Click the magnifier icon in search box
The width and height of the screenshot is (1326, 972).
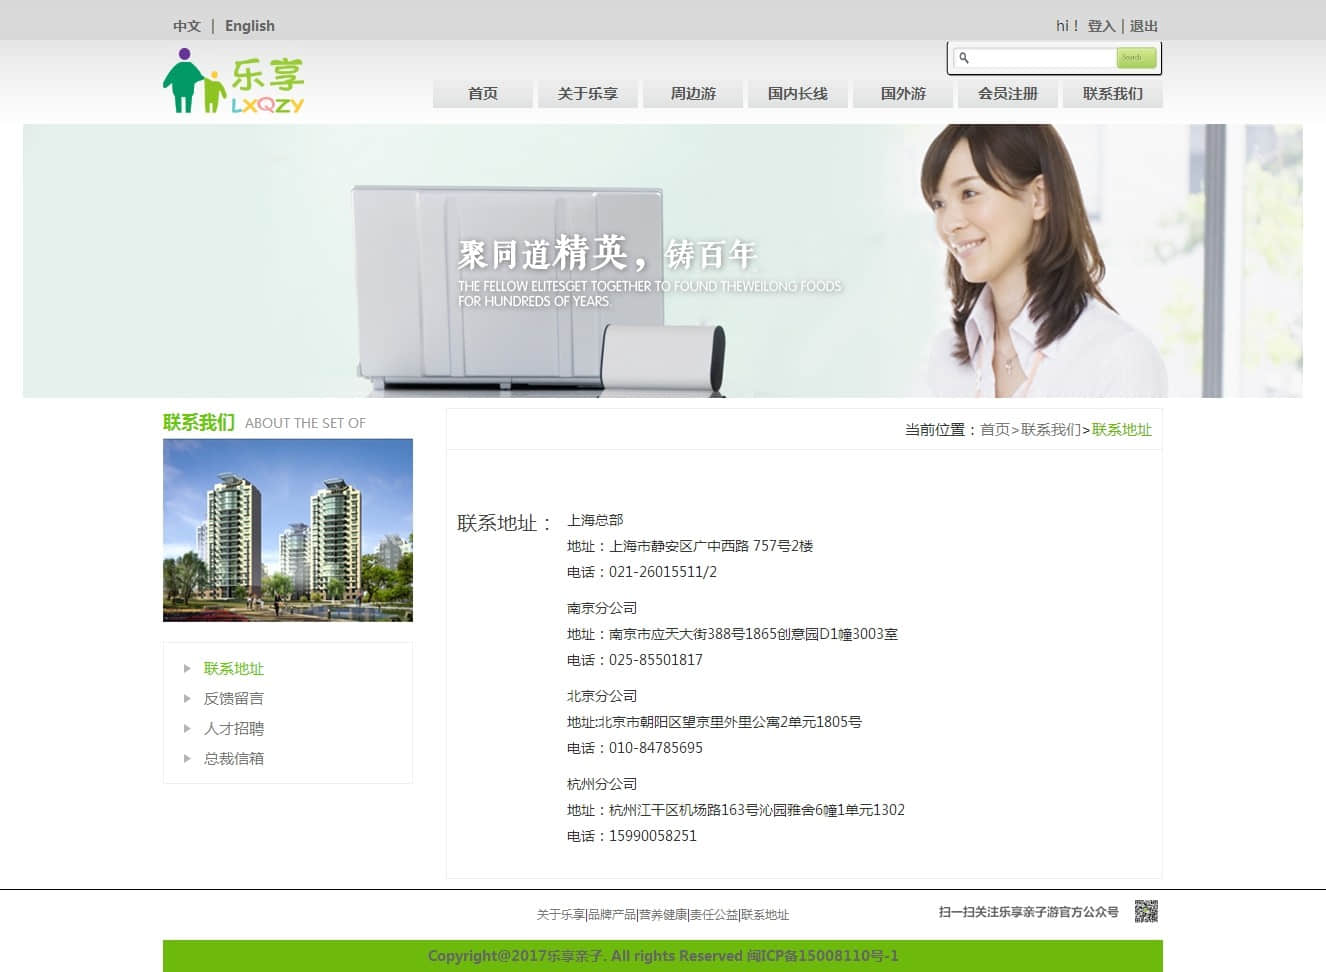(964, 58)
